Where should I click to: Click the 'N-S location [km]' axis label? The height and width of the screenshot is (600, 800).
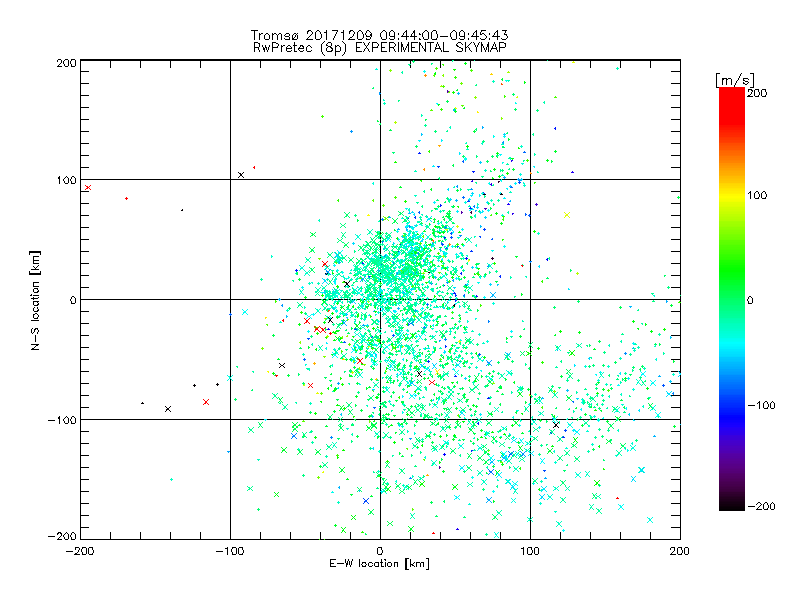[x=35, y=300]
